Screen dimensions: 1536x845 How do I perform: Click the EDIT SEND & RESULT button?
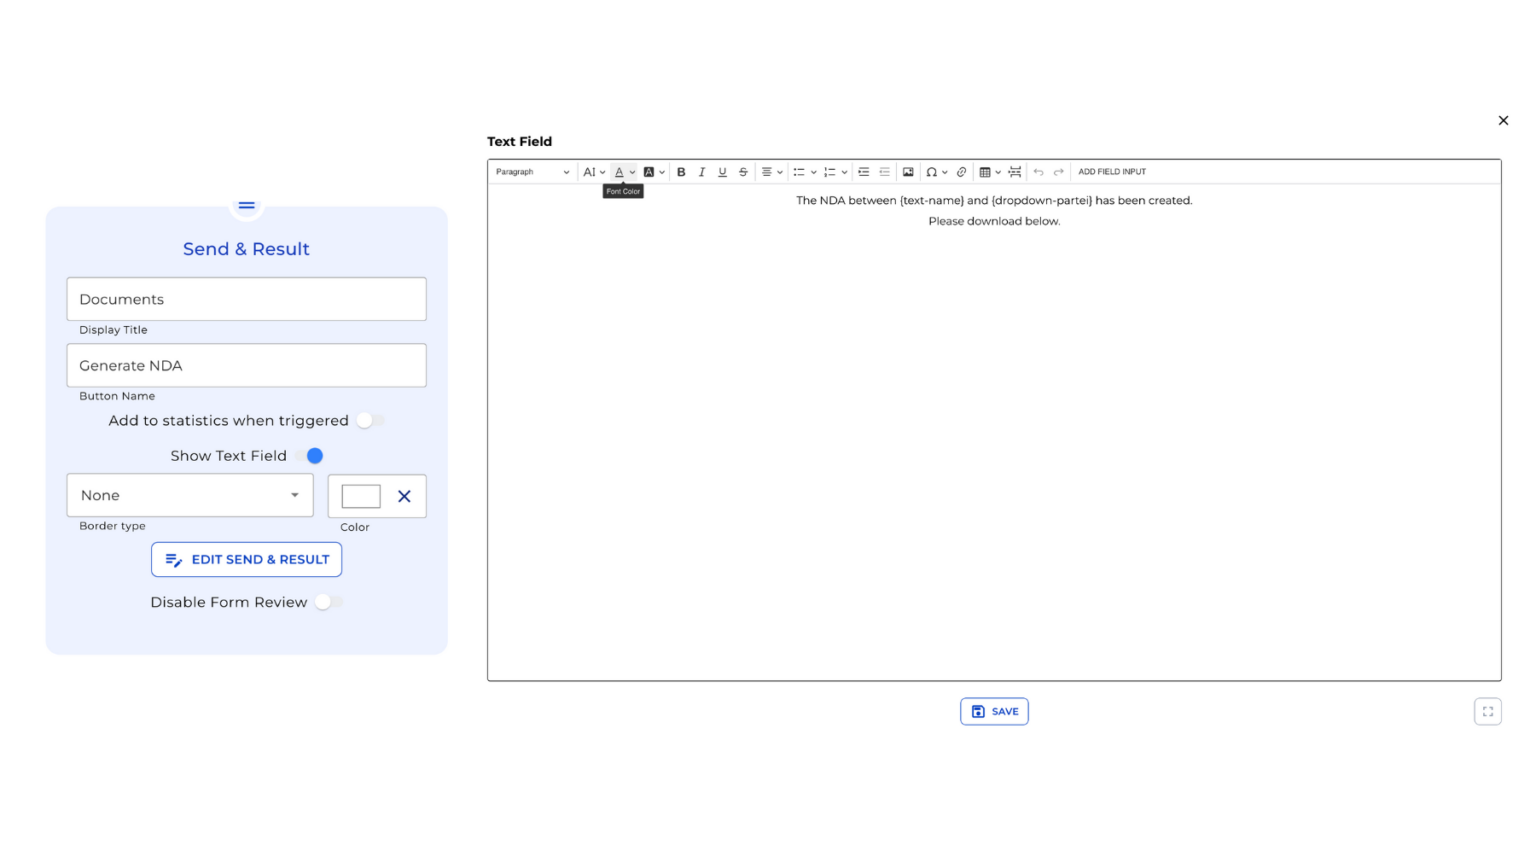point(246,560)
